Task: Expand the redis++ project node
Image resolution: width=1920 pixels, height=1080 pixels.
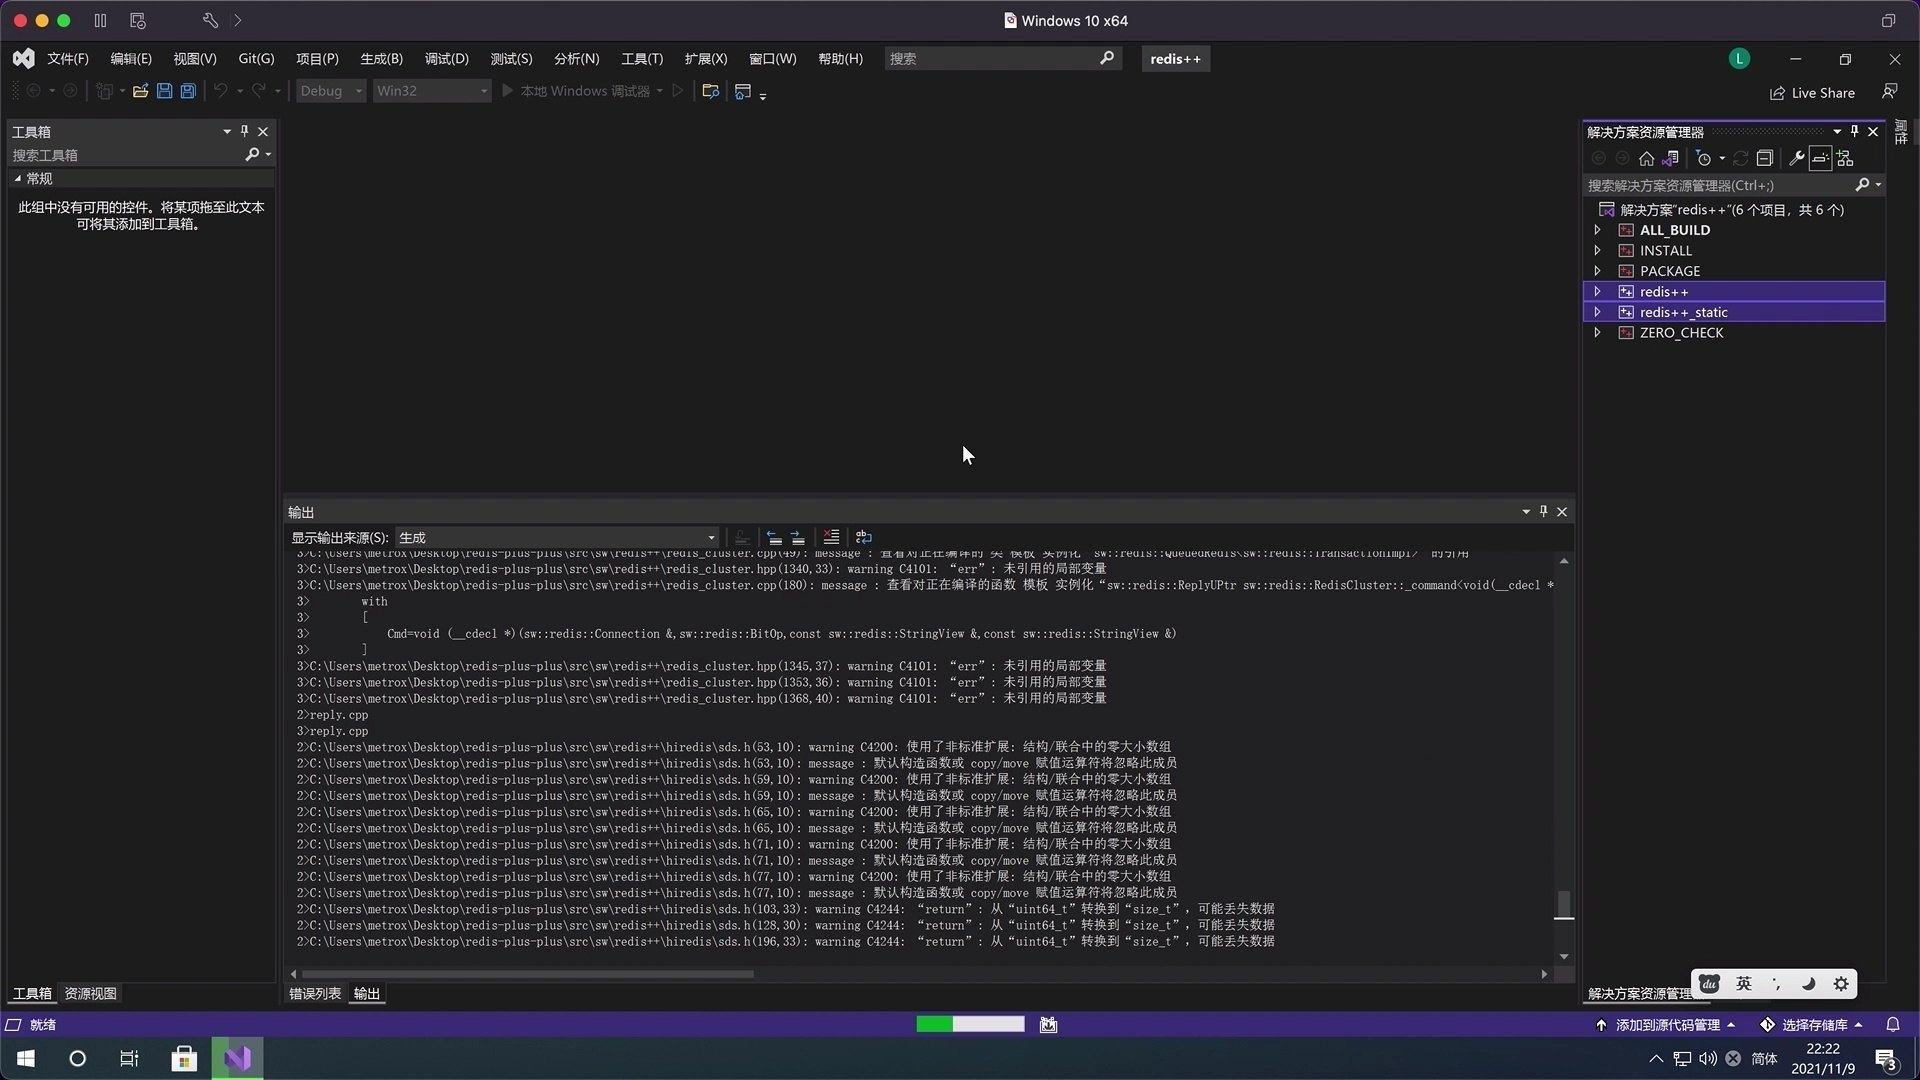Action: (x=1597, y=292)
